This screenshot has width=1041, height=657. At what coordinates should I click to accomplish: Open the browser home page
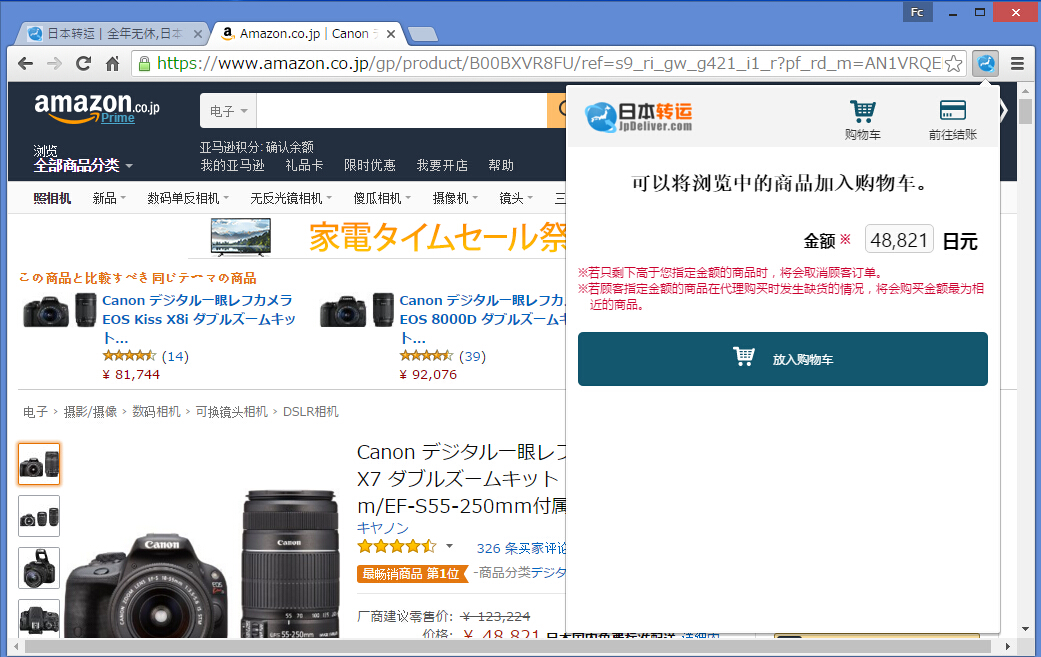112,62
